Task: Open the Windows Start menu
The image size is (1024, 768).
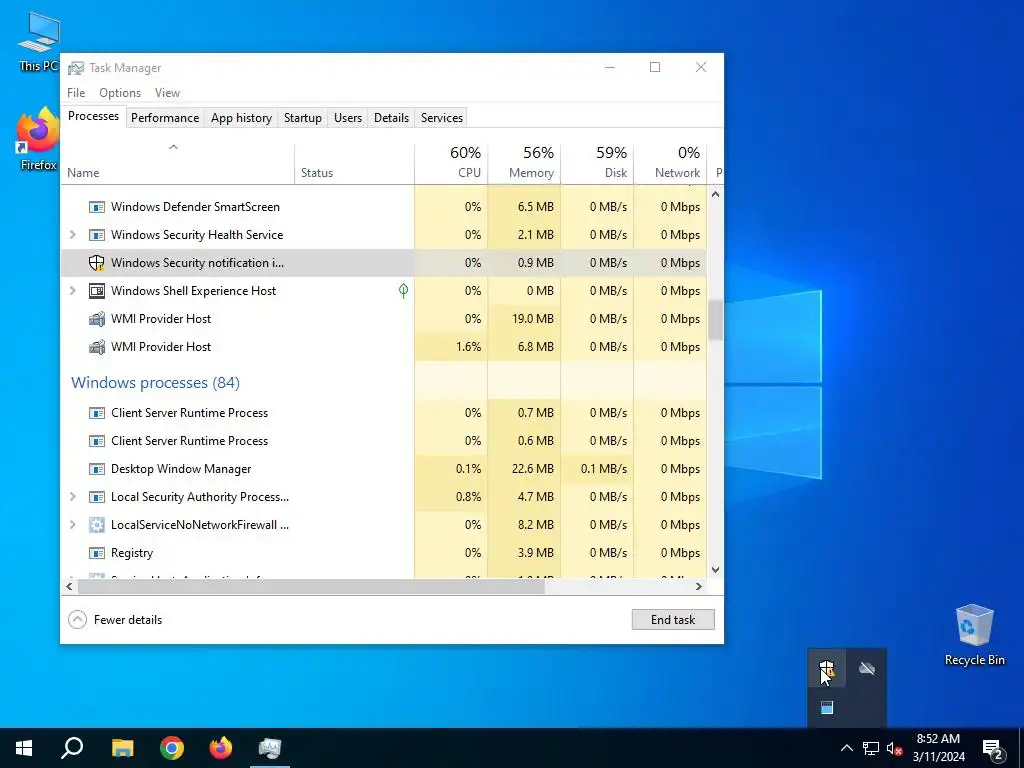Action: click(24, 748)
